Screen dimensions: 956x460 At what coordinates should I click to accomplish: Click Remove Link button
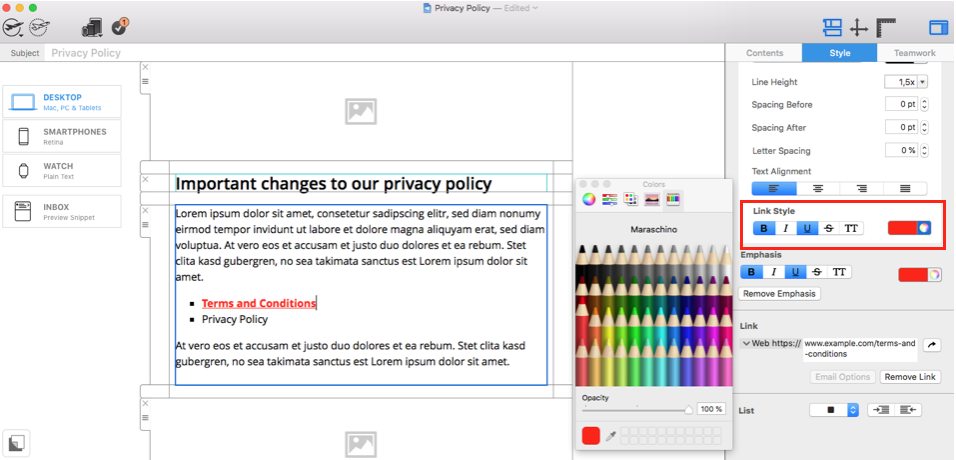pos(910,377)
